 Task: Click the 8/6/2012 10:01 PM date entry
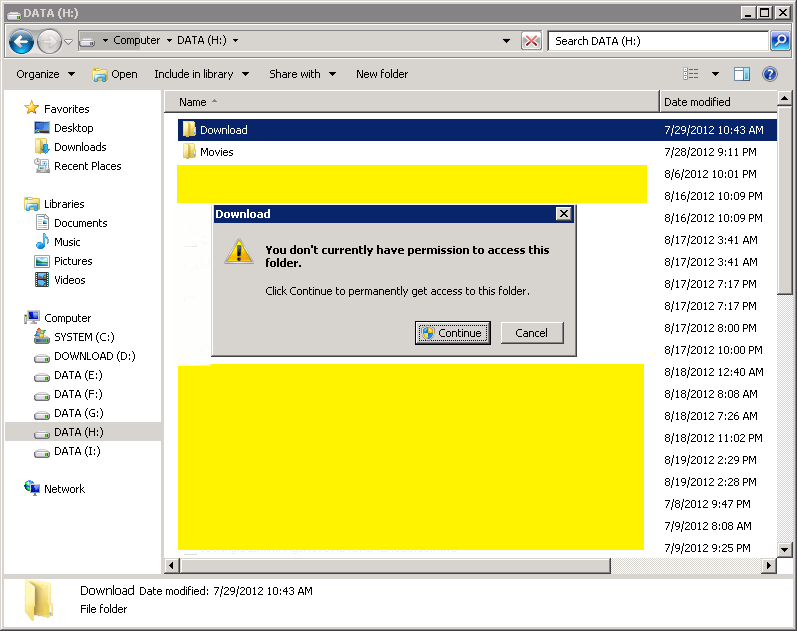[710, 174]
